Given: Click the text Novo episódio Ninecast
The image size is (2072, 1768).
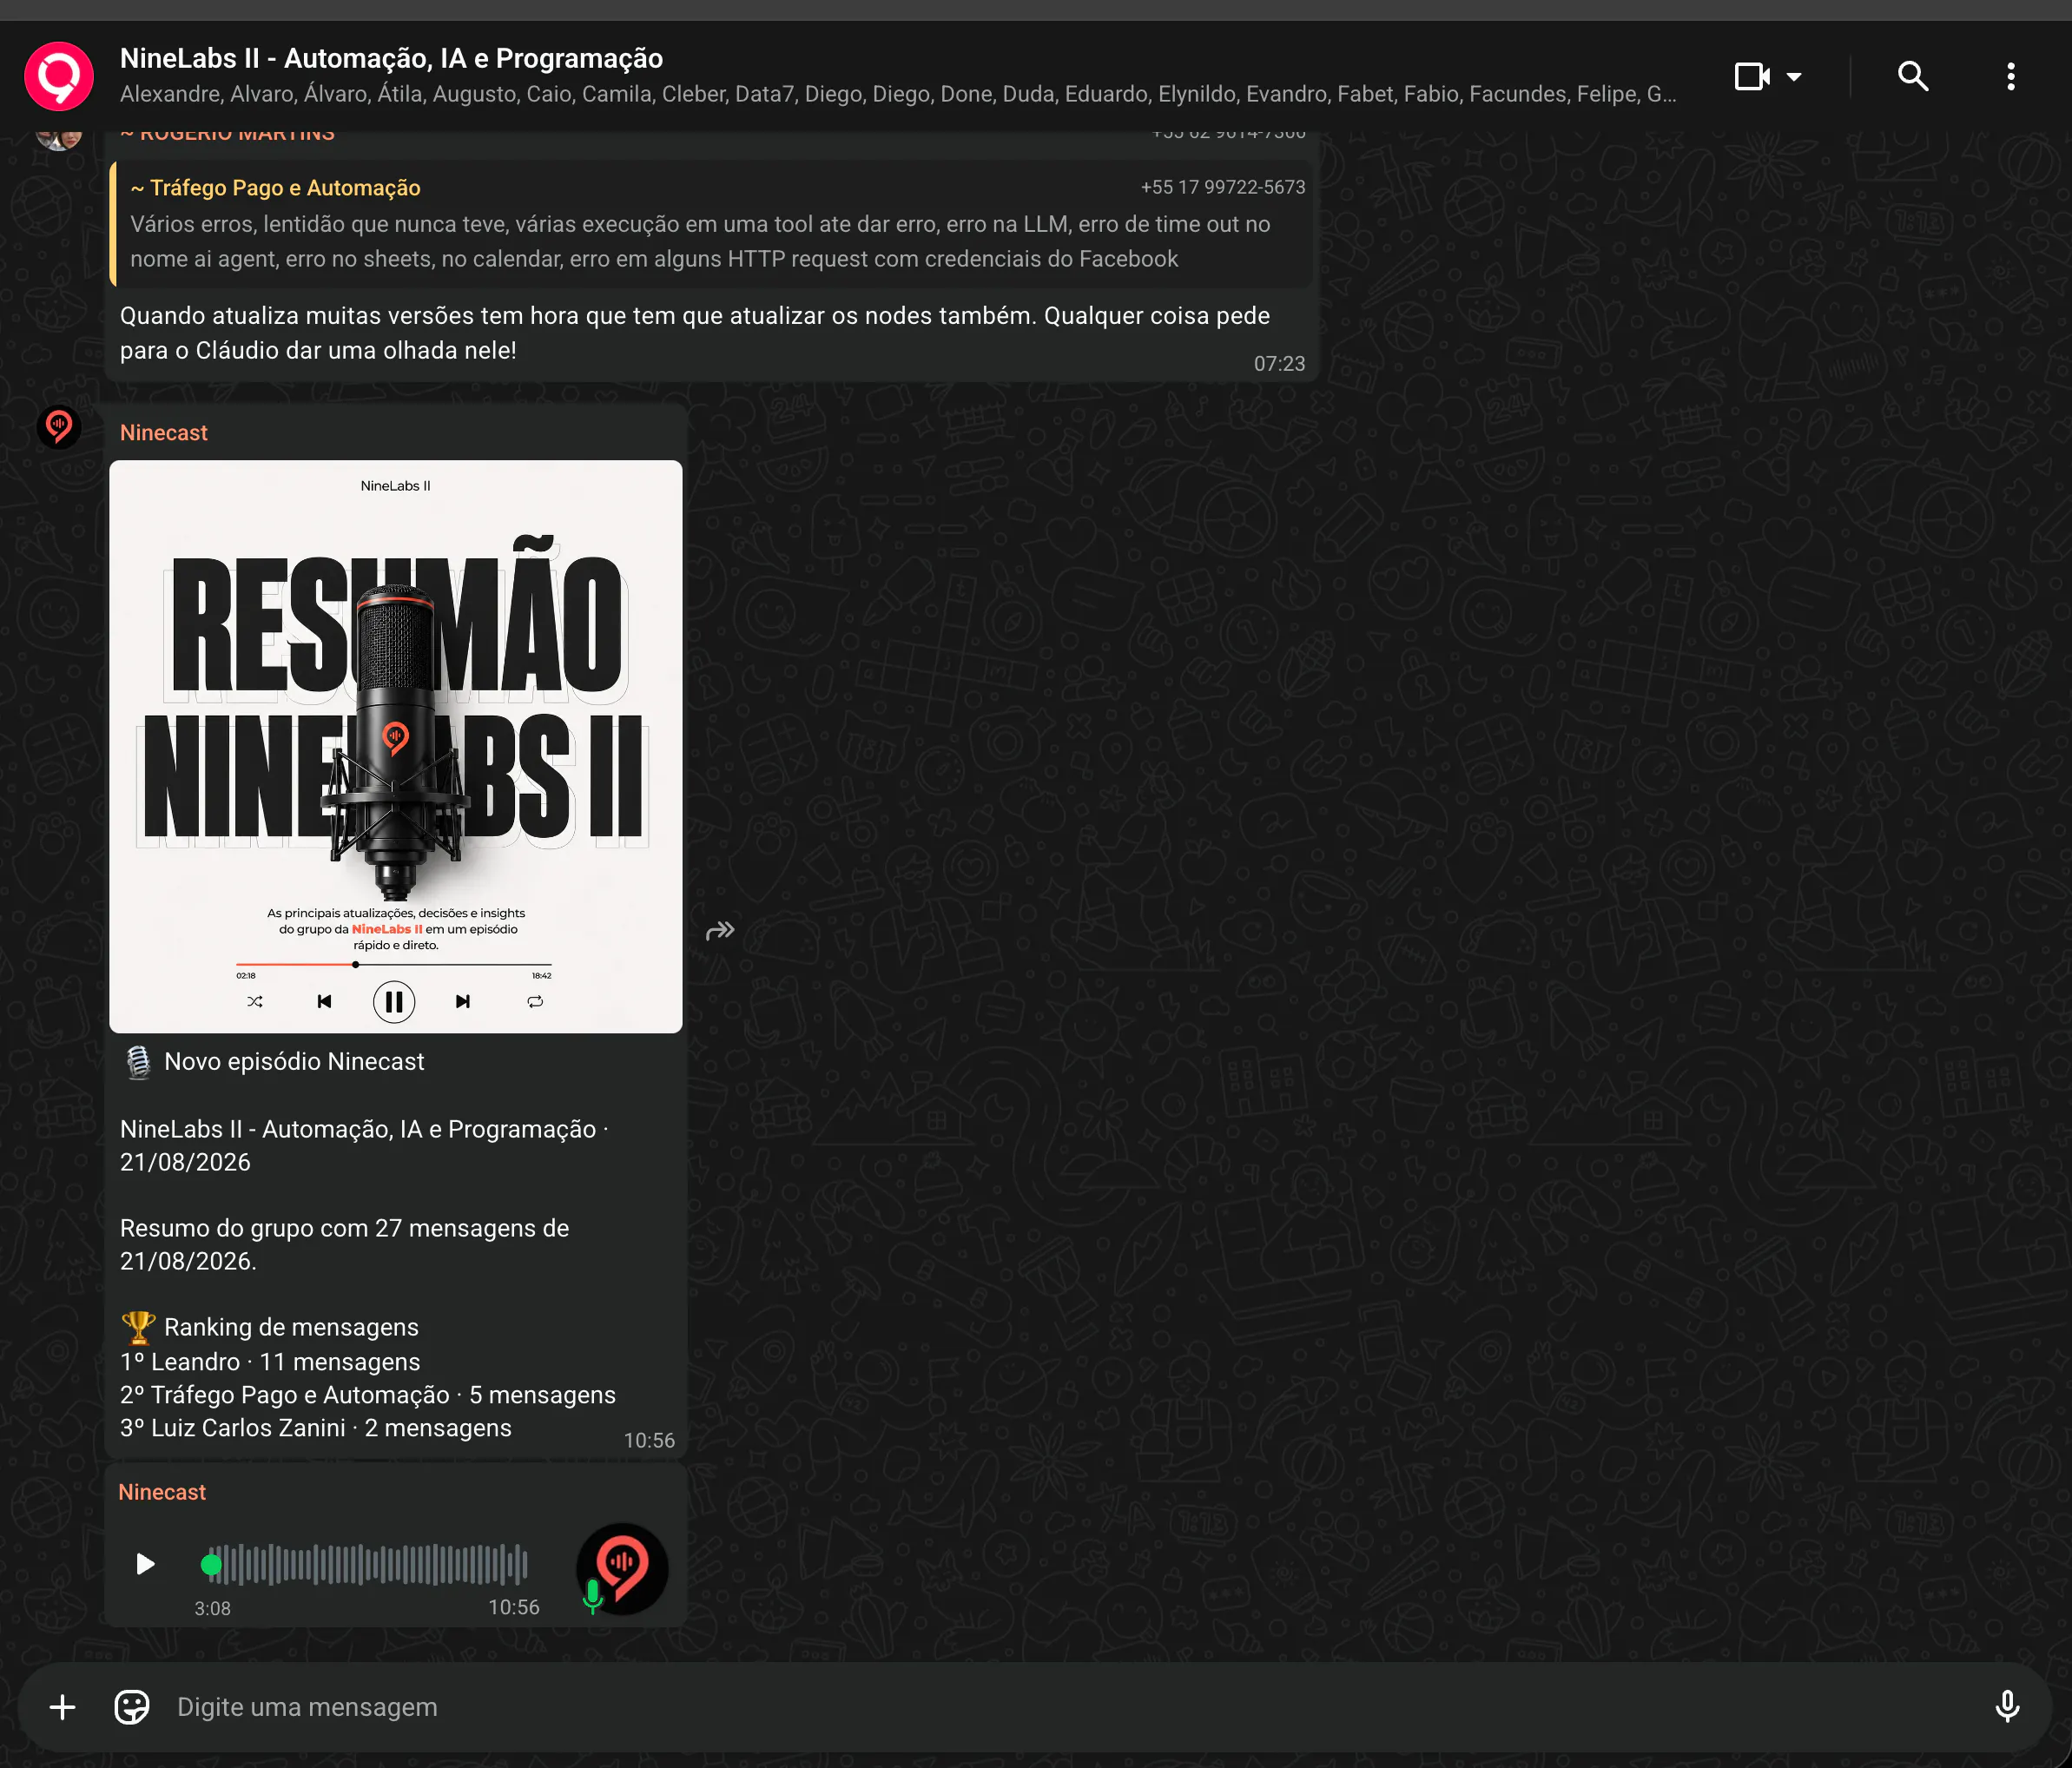Looking at the screenshot, I should pyautogui.click(x=294, y=1062).
